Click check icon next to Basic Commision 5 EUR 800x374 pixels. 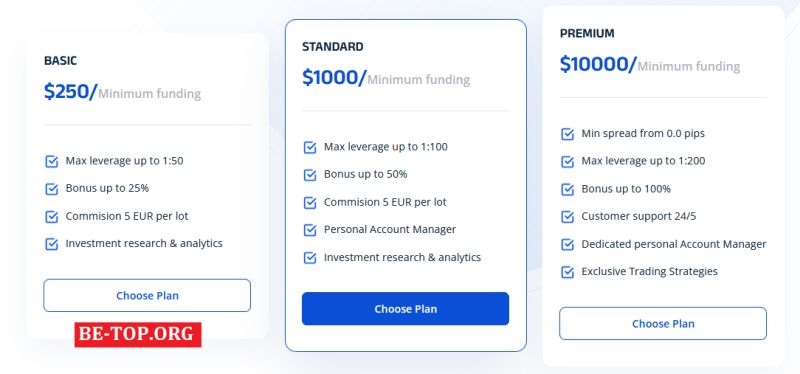(52, 216)
